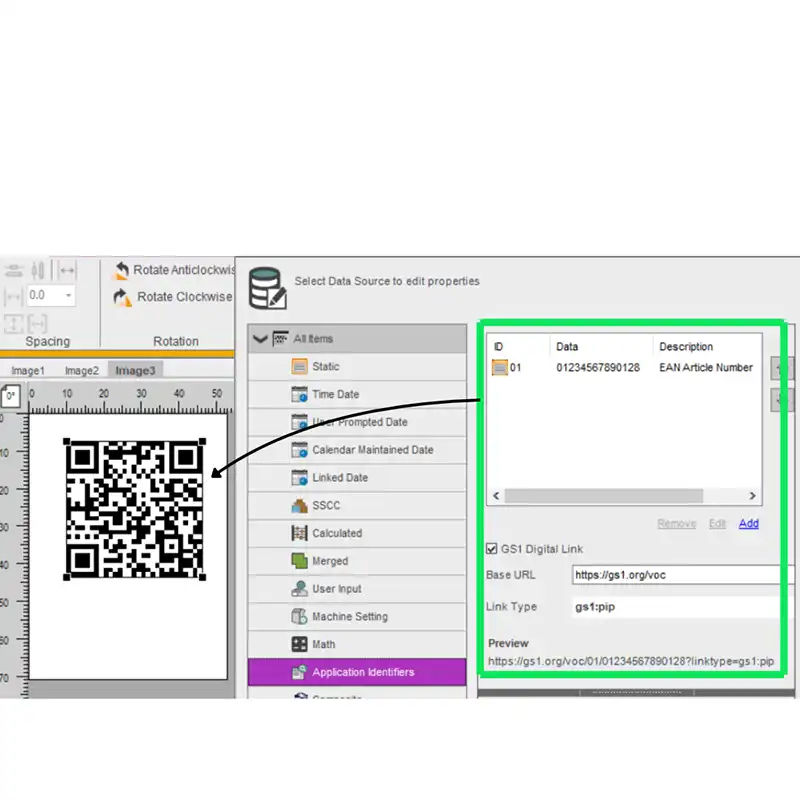Click the Preview URL text
Screen dimensions: 800x800
click(x=631, y=662)
